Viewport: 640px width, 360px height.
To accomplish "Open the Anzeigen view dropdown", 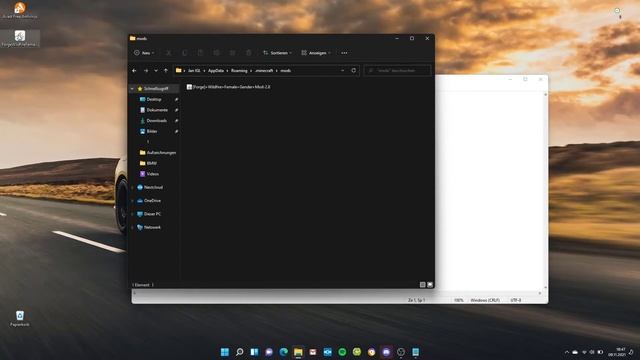I will 316,53.
